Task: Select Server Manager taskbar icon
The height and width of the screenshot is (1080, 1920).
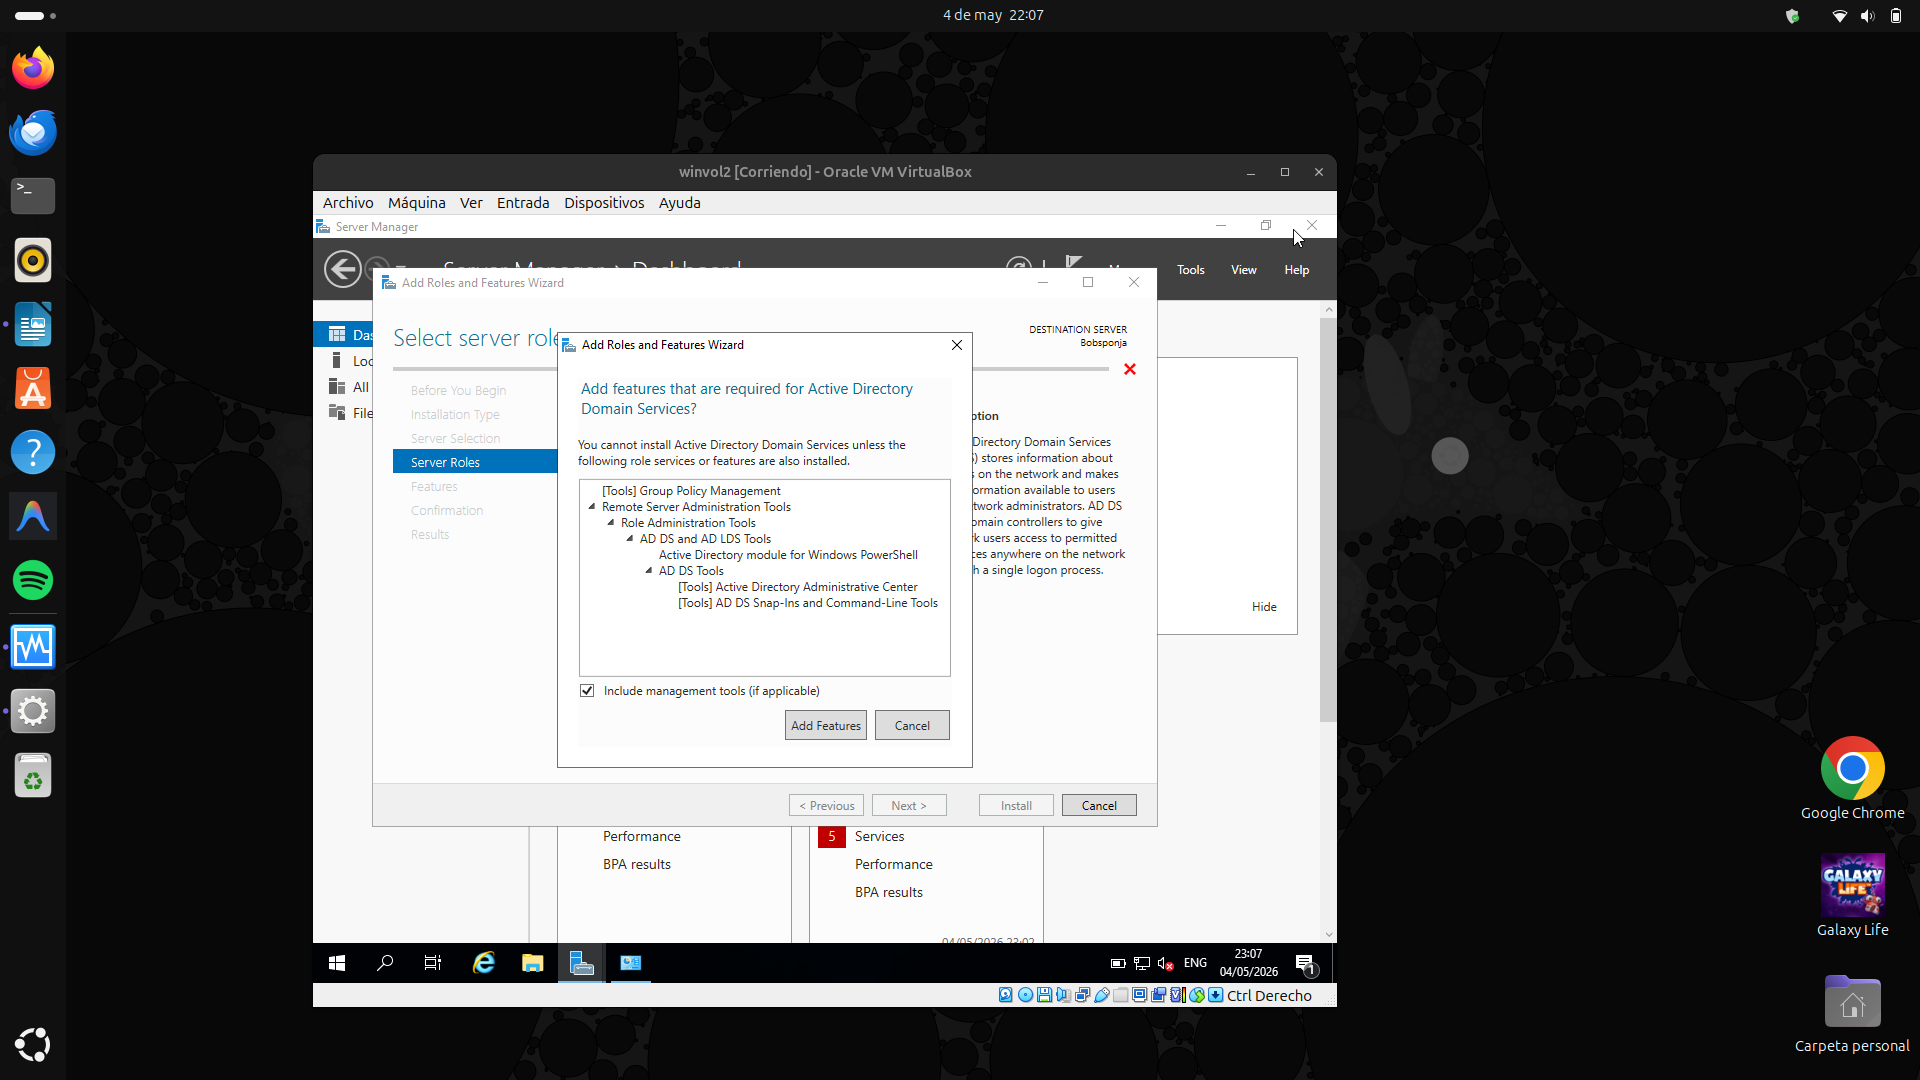Action: 581,963
